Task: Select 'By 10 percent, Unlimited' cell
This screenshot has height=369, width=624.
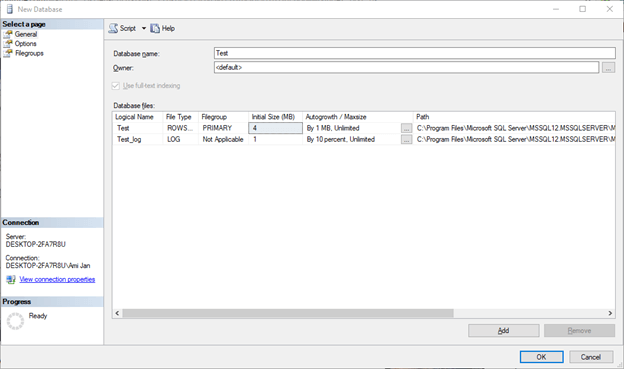Action: pos(352,139)
